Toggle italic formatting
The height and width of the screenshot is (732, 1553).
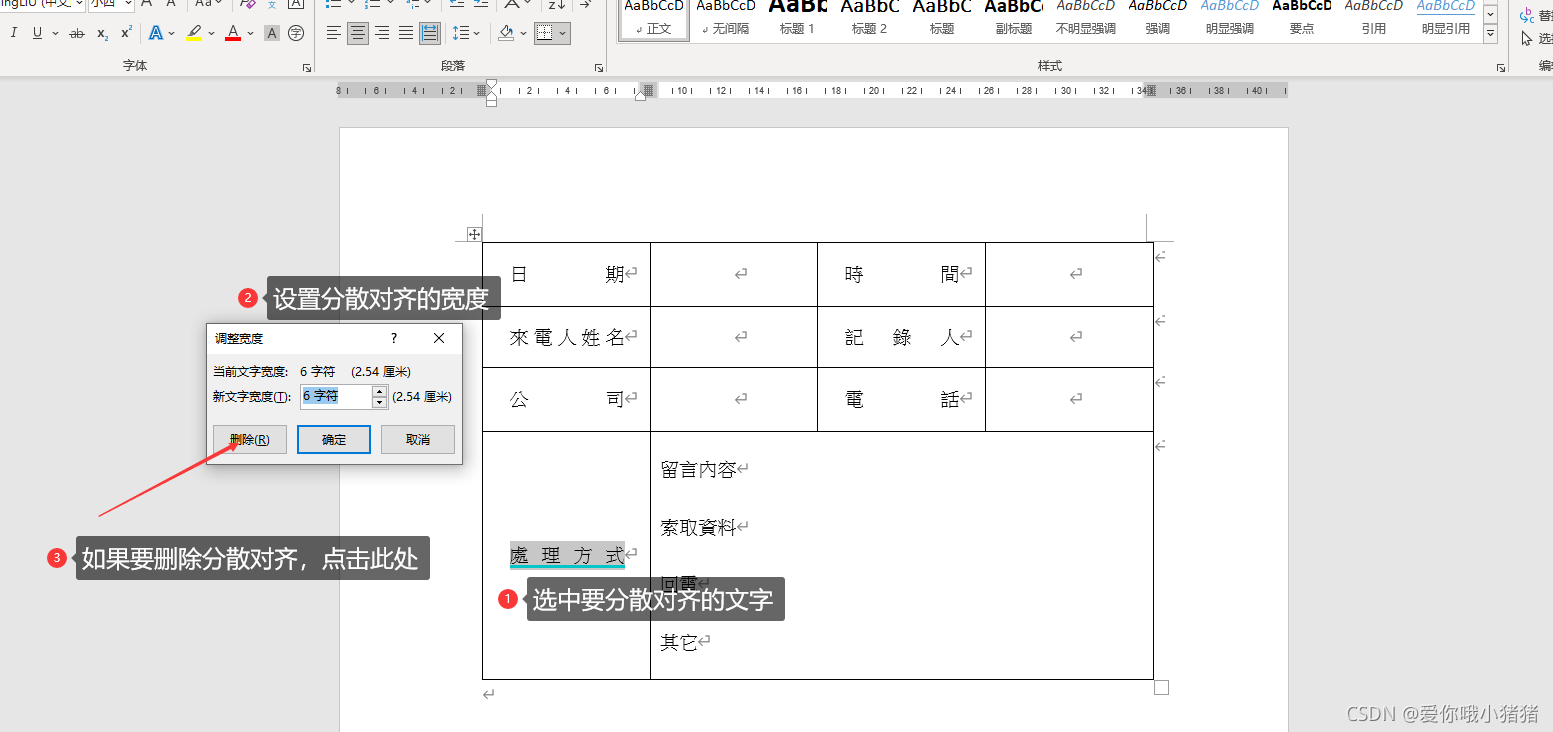(x=14, y=34)
